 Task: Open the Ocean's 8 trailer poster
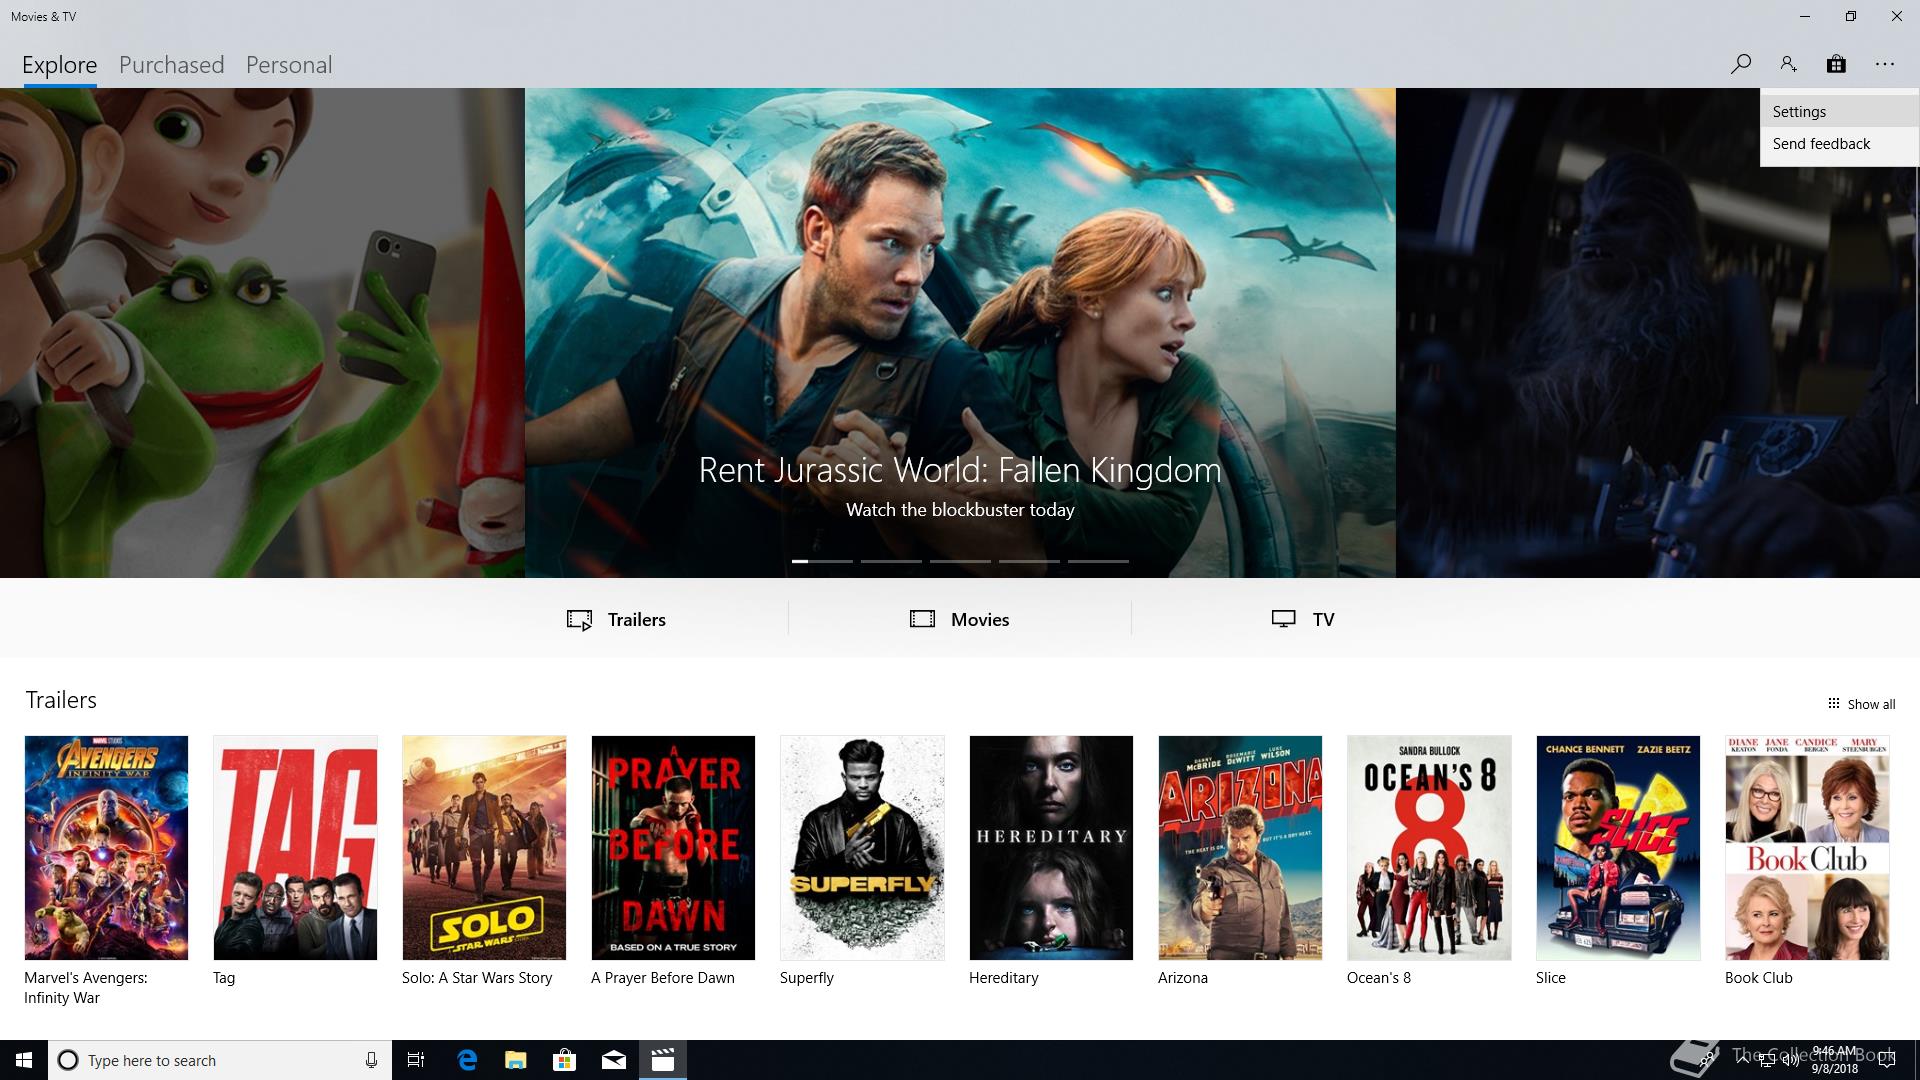(x=1429, y=848)
